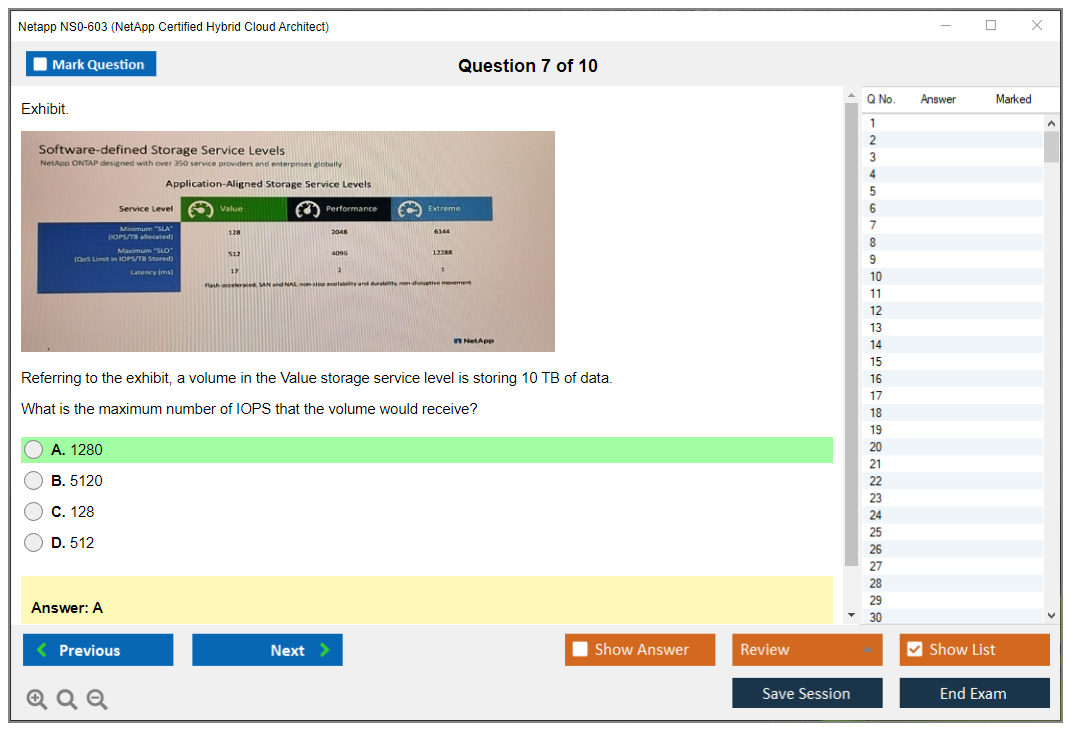Choose answer option D. 512
The width and height of the screenshot is (1075, 735).
(x=34, y=543)
